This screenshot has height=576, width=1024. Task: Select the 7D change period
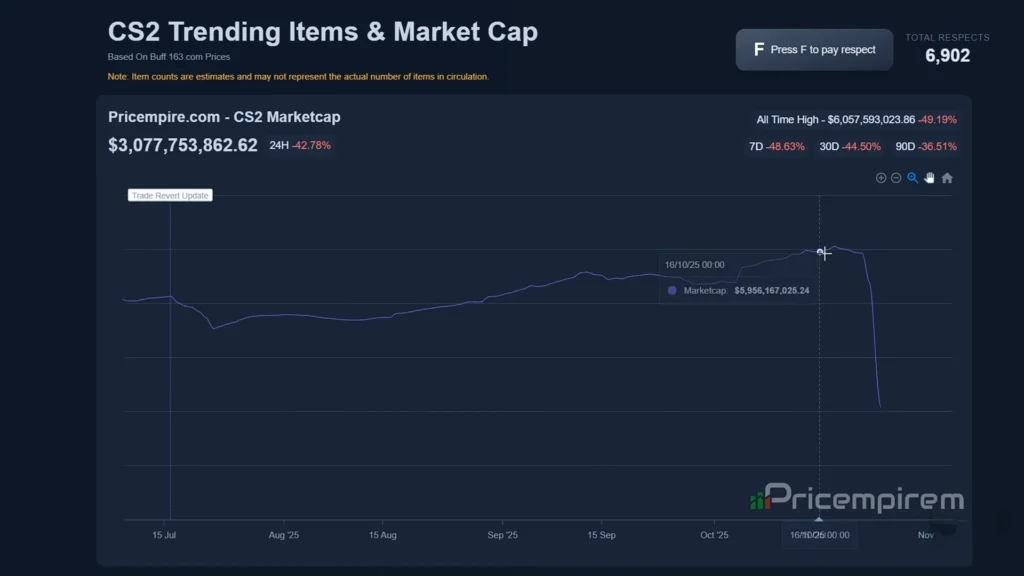(x=778, y=146)
